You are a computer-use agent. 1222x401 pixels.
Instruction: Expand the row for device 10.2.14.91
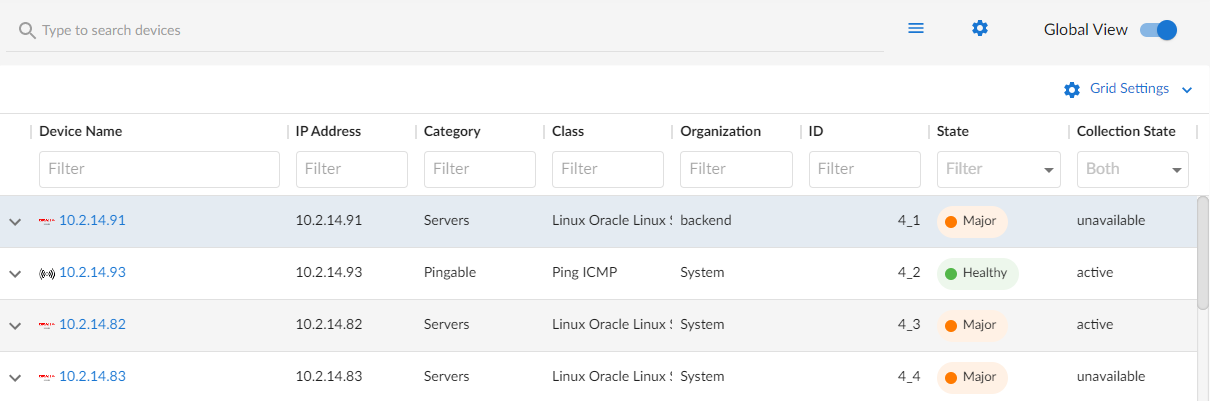(15, 221)
